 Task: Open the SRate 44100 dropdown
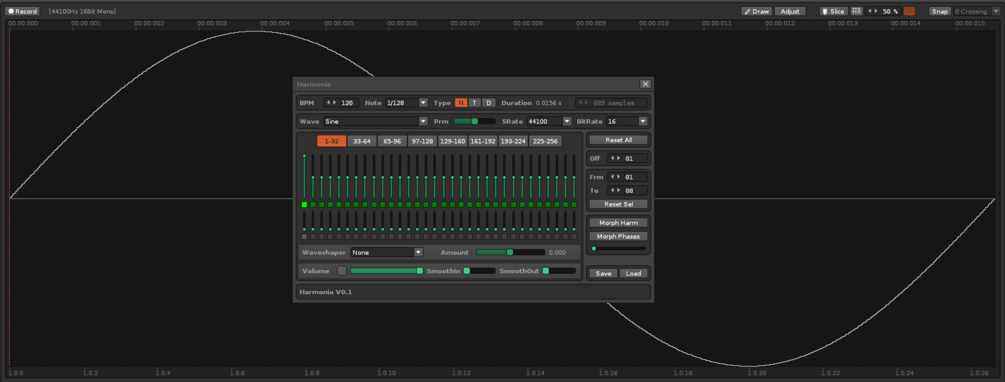549,121
